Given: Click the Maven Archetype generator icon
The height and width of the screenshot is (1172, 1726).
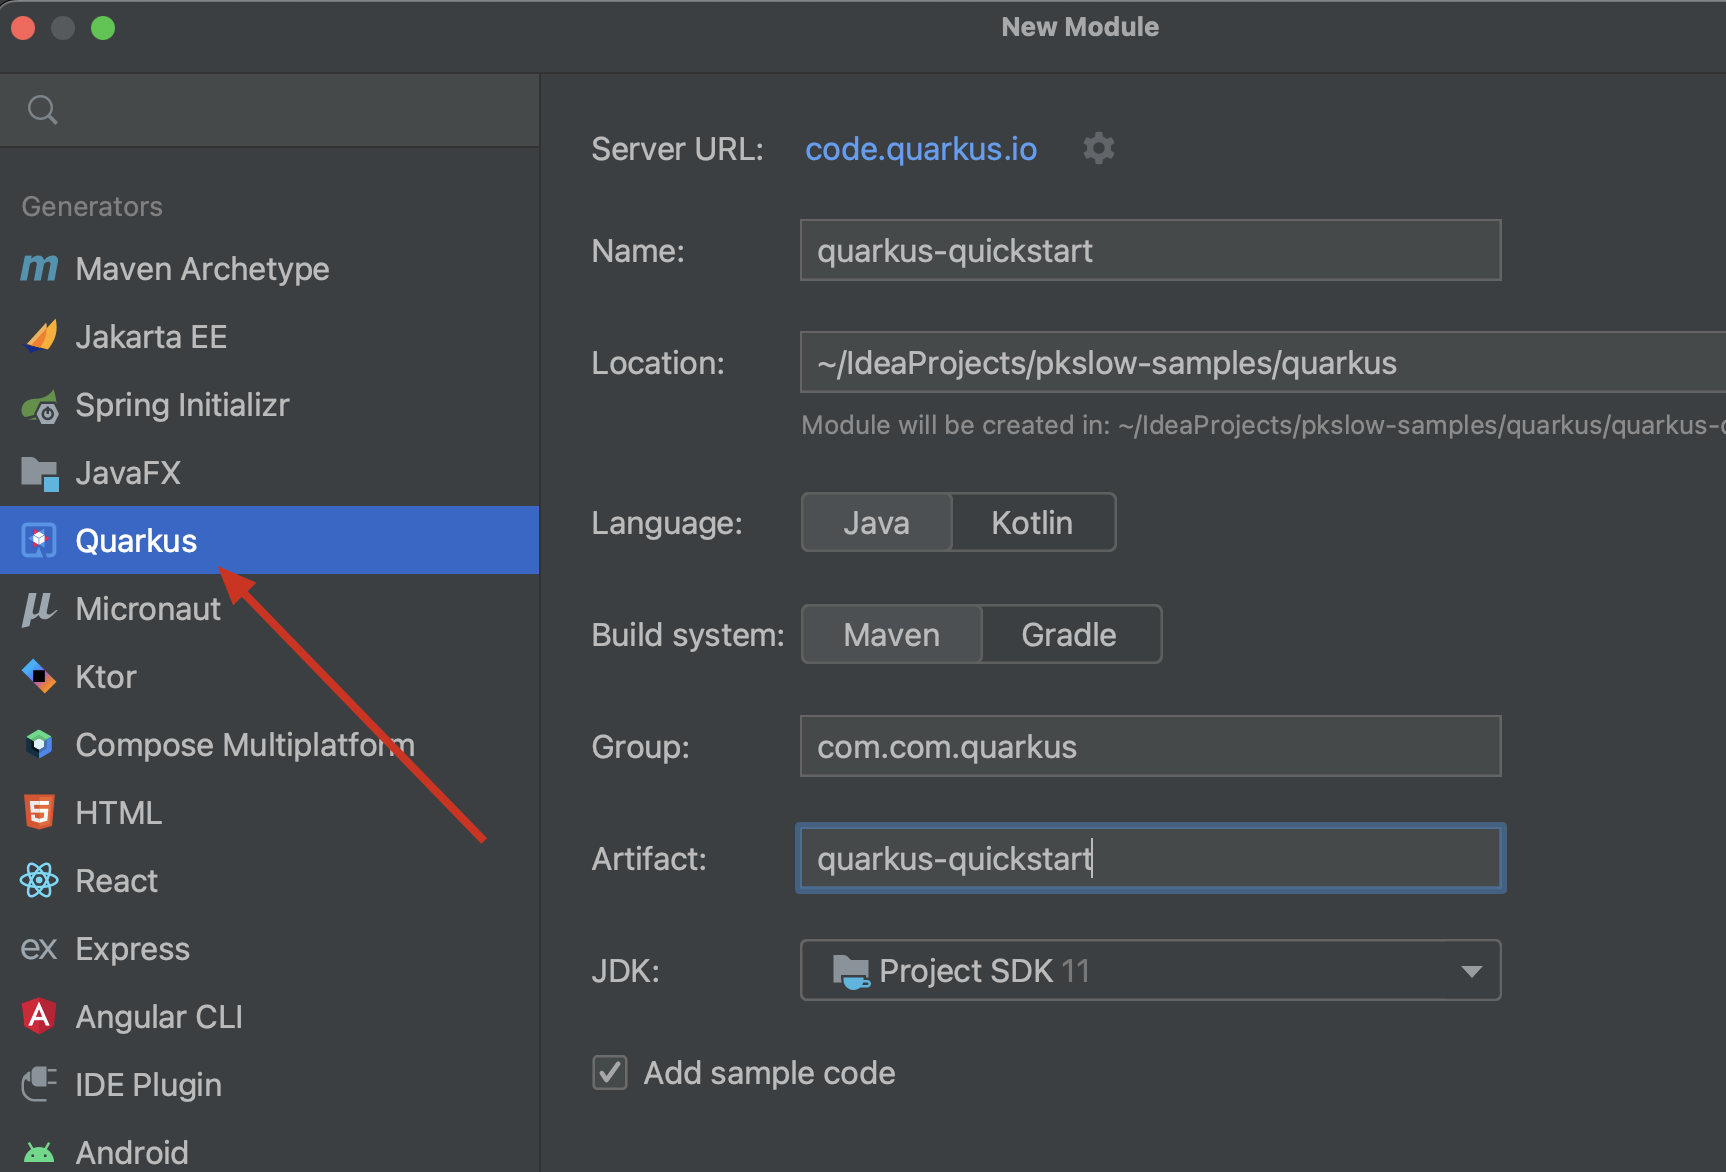Looking at the screenshot, I should (39, 268).
